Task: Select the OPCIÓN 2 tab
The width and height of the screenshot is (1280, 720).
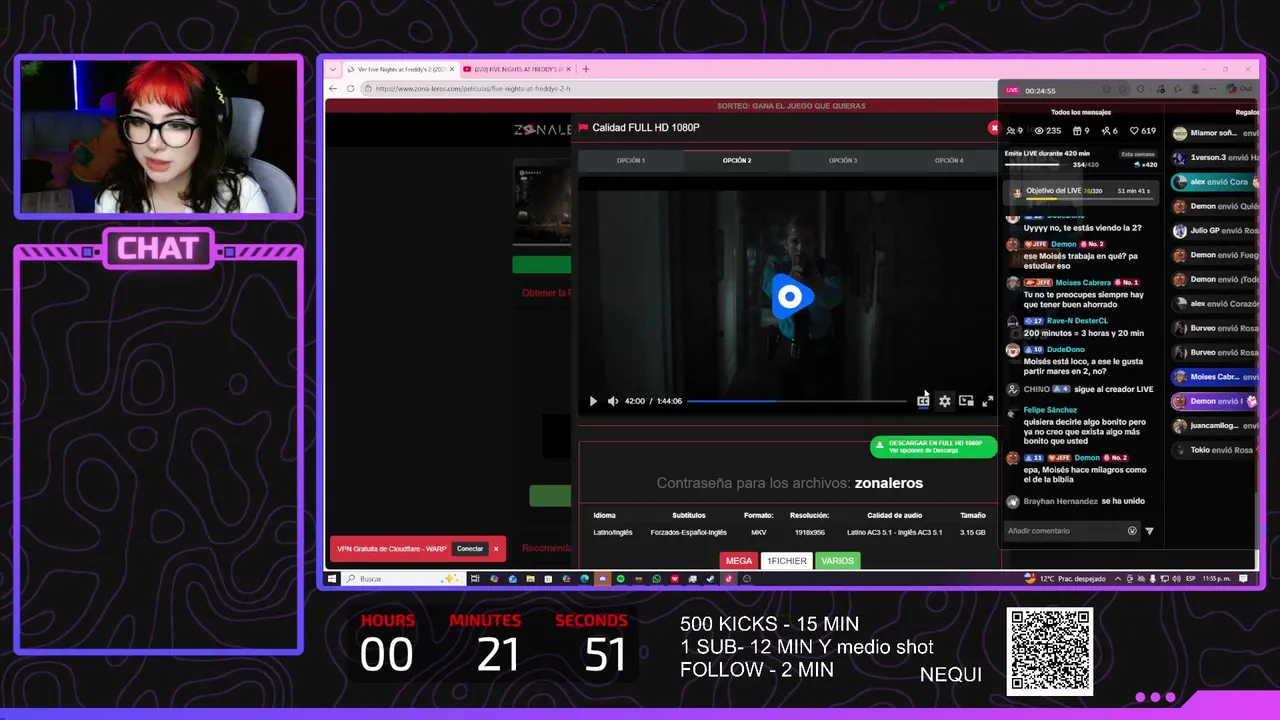Action: pos(737,160)
